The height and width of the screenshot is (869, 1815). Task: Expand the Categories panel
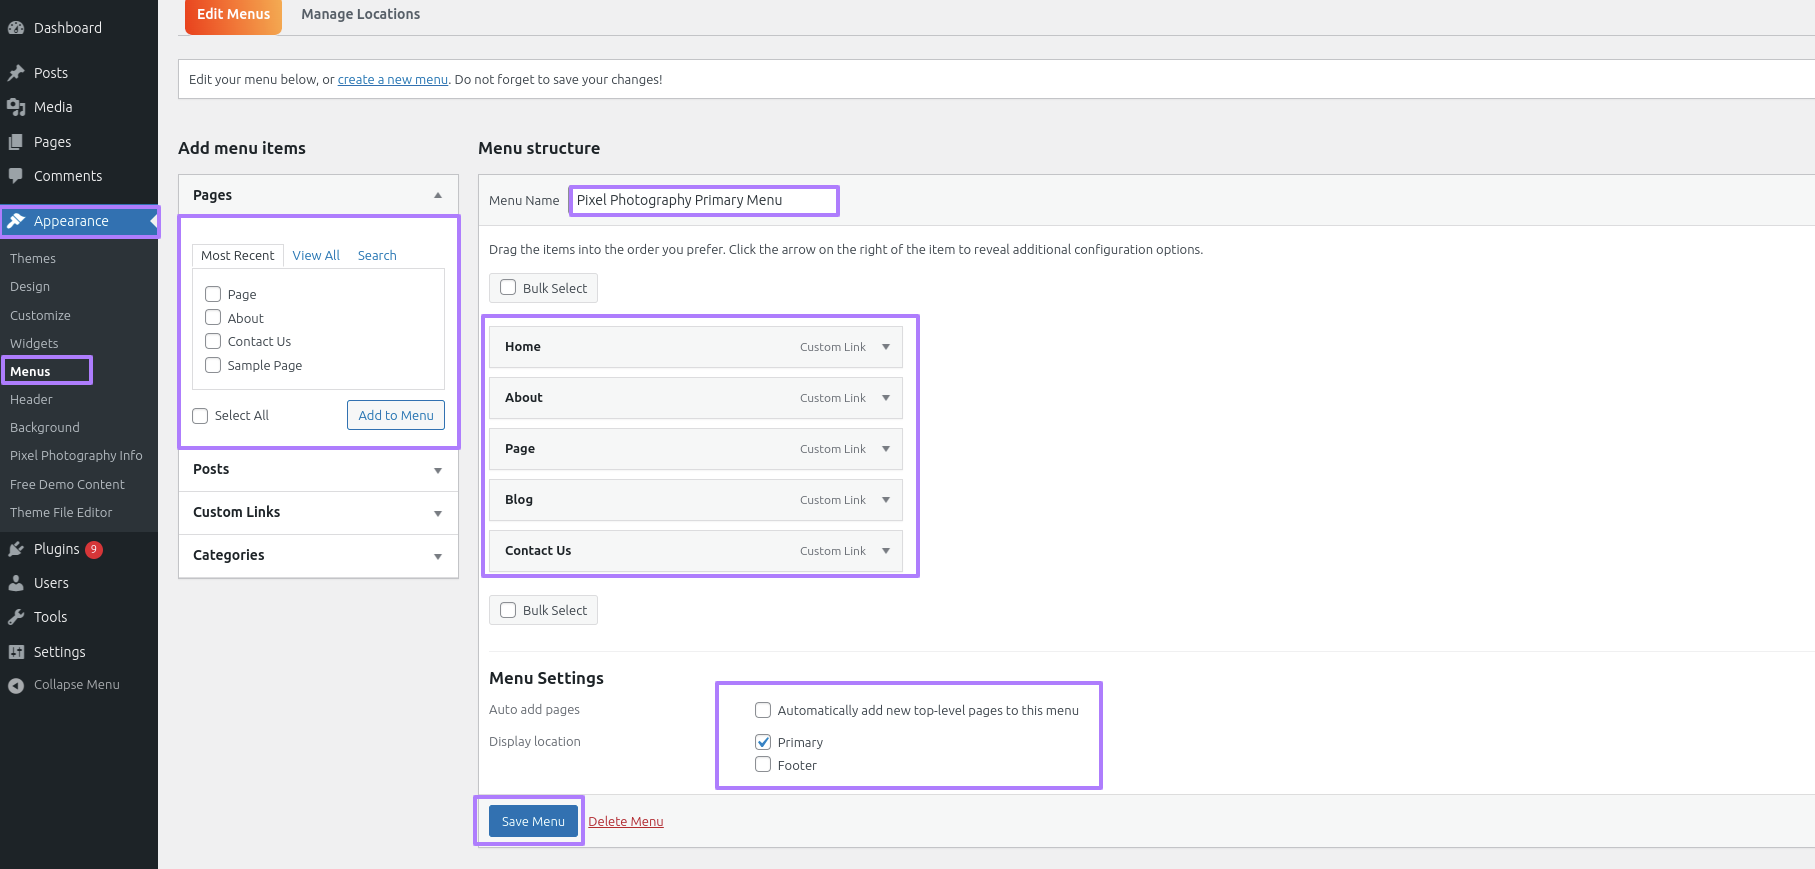[437, 556]
